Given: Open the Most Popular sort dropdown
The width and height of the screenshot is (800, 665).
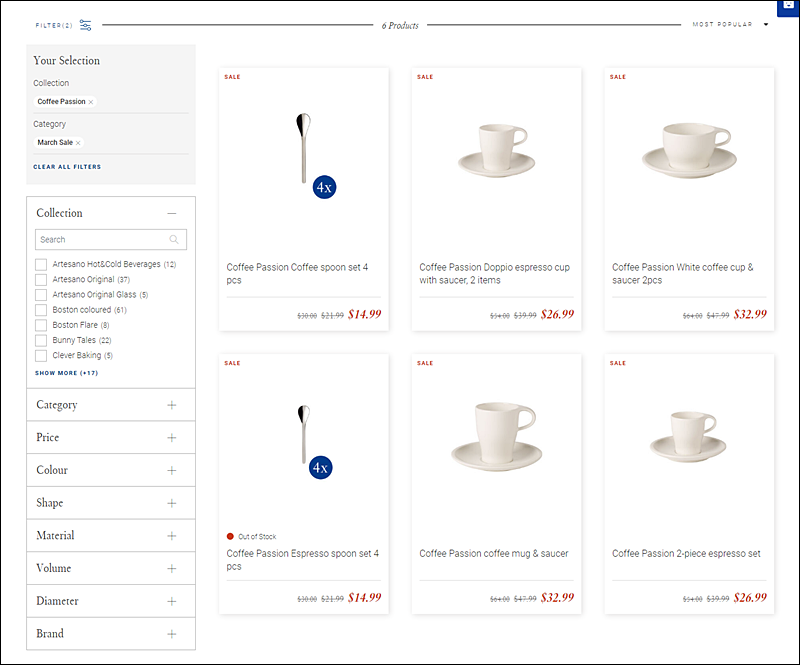Looking at the screenshot, I should (730, 24).
